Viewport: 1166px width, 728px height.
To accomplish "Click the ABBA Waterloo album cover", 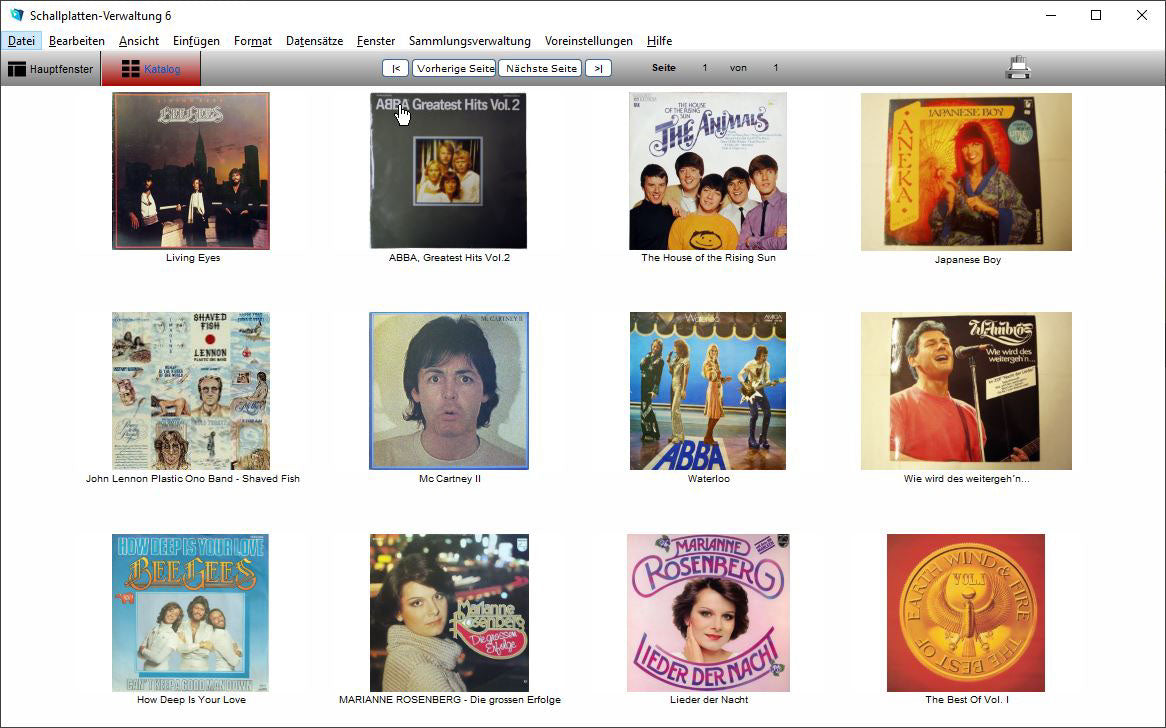I will click(x=707, y=390).
